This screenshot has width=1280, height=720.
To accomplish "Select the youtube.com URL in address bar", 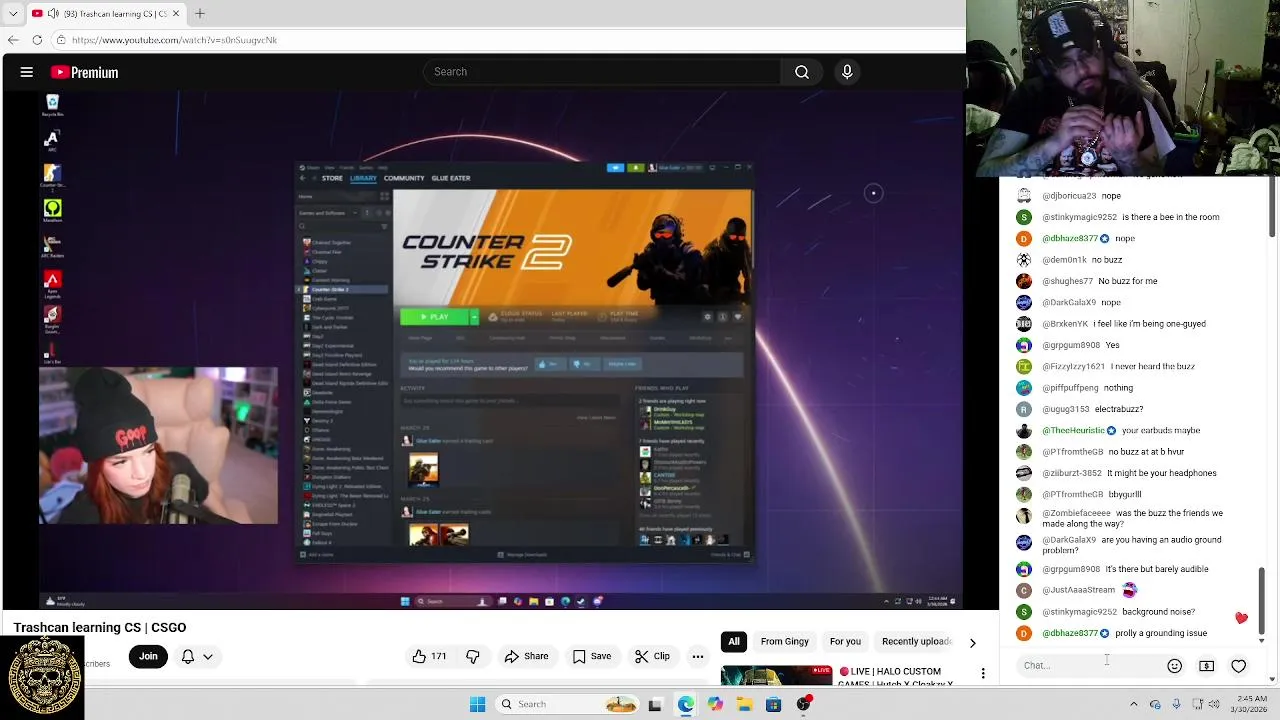I will pyautogui.click(x=174, y=40).
